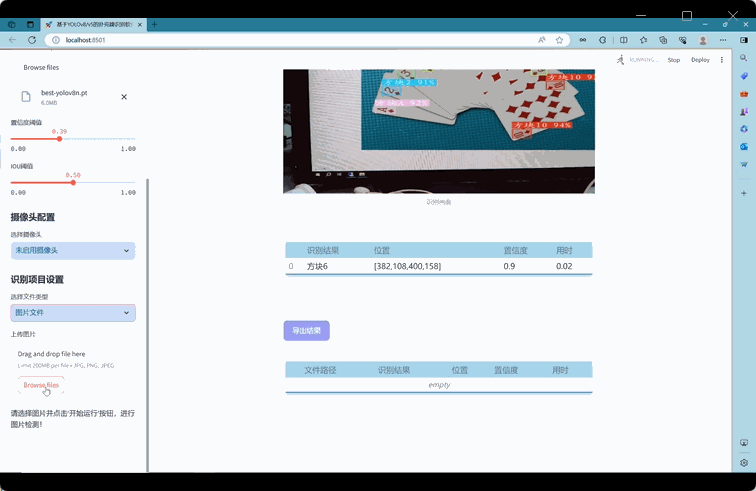756x491 pixels.
Task: Open the games chess icon in sidebar
Action: tap(743, 111)
